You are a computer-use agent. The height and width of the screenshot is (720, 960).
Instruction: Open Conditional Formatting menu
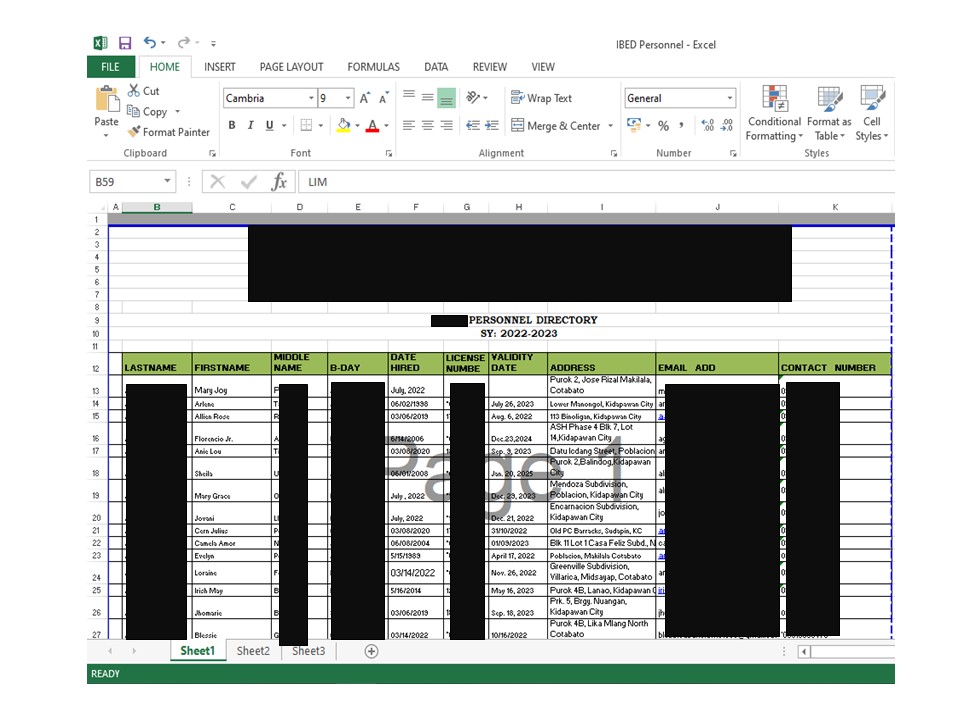tap(774, 114)
